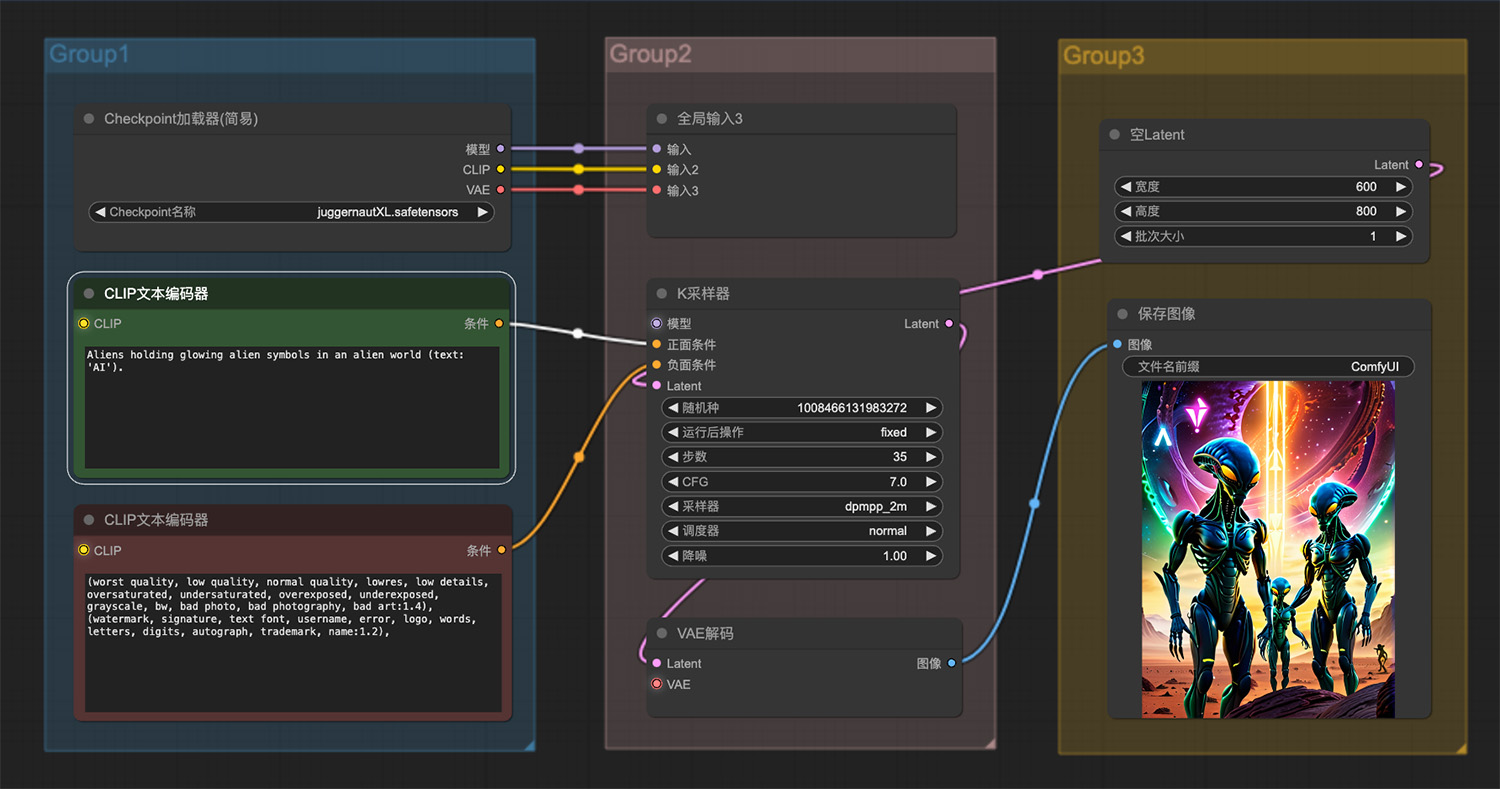Collapse the 保存图像 node via its dot
The width and height of the screenshot is (1500, 789).
1122,314
